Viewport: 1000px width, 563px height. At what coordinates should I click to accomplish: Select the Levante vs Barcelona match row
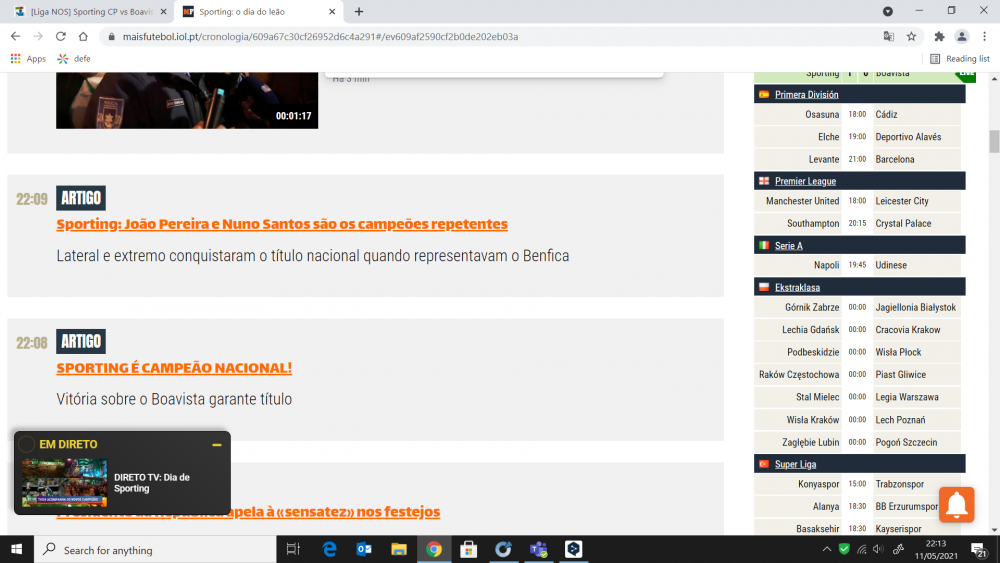858,159
